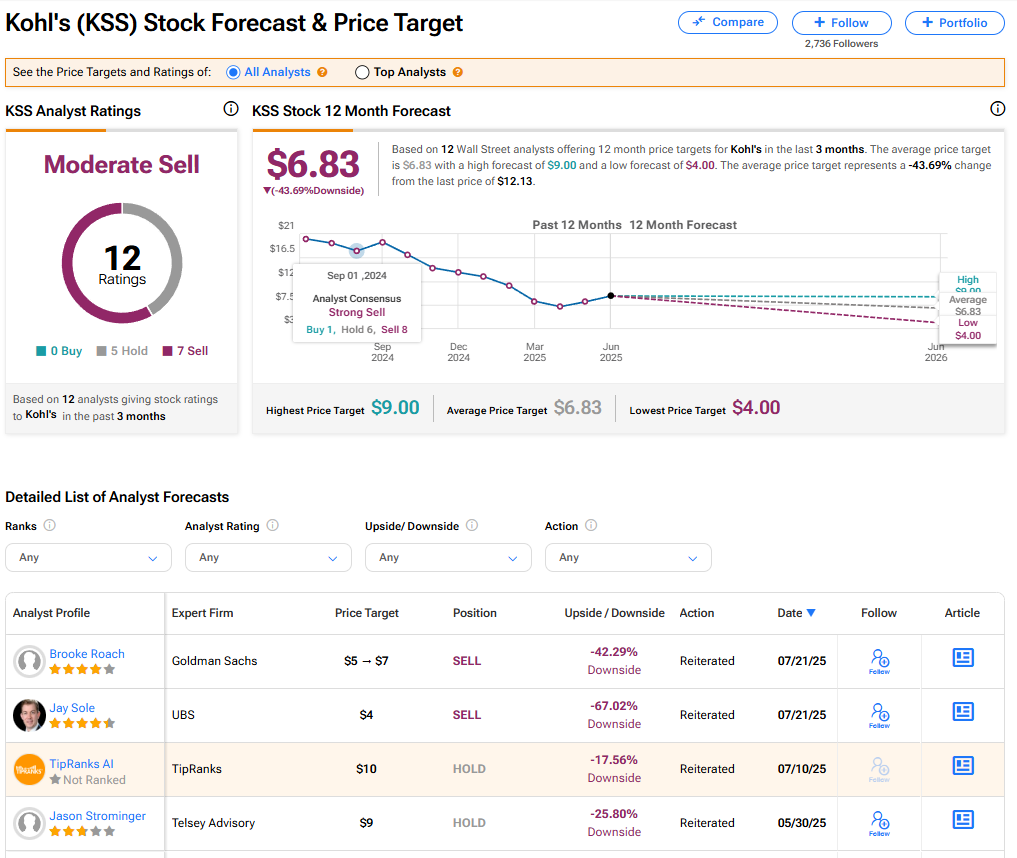This screenshot has width=1017, height=858.
Task: Follow analyst Brooke Roach via follow icon
Action: pyautogui.click(x=879, y=660)
